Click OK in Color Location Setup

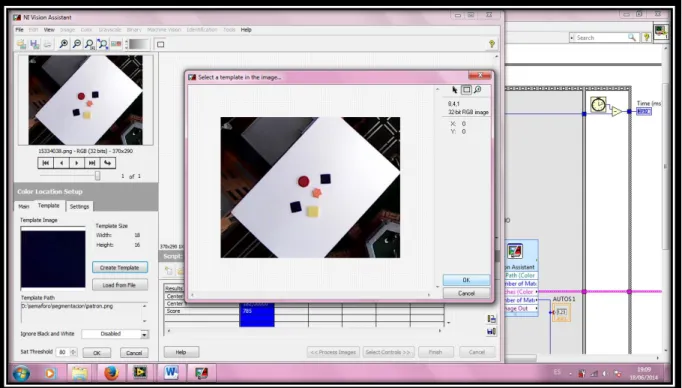pyautogui.click(x=97, y=353)
